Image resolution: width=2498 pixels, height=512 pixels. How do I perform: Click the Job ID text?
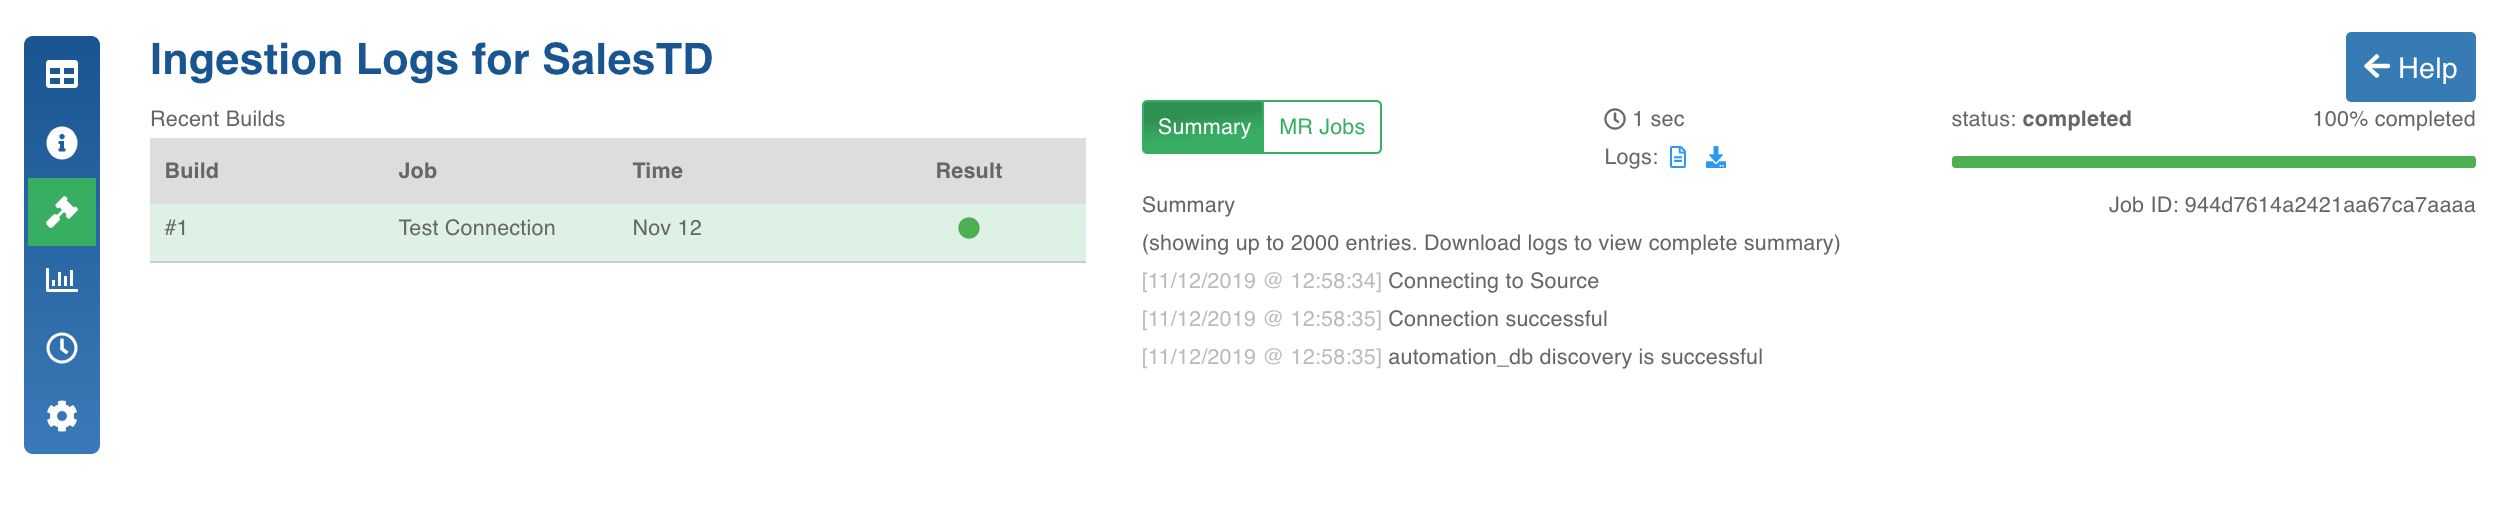point(2292,205)
